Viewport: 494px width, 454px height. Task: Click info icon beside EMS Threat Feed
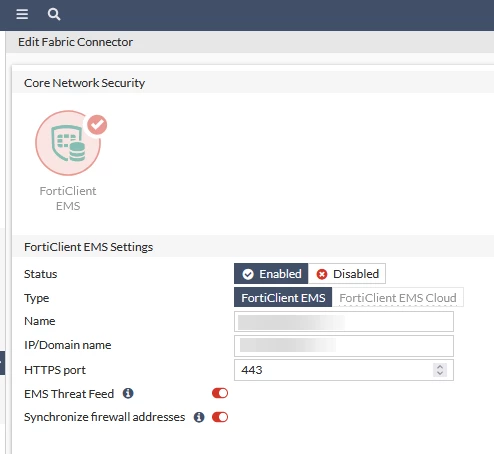click(128, 393)
